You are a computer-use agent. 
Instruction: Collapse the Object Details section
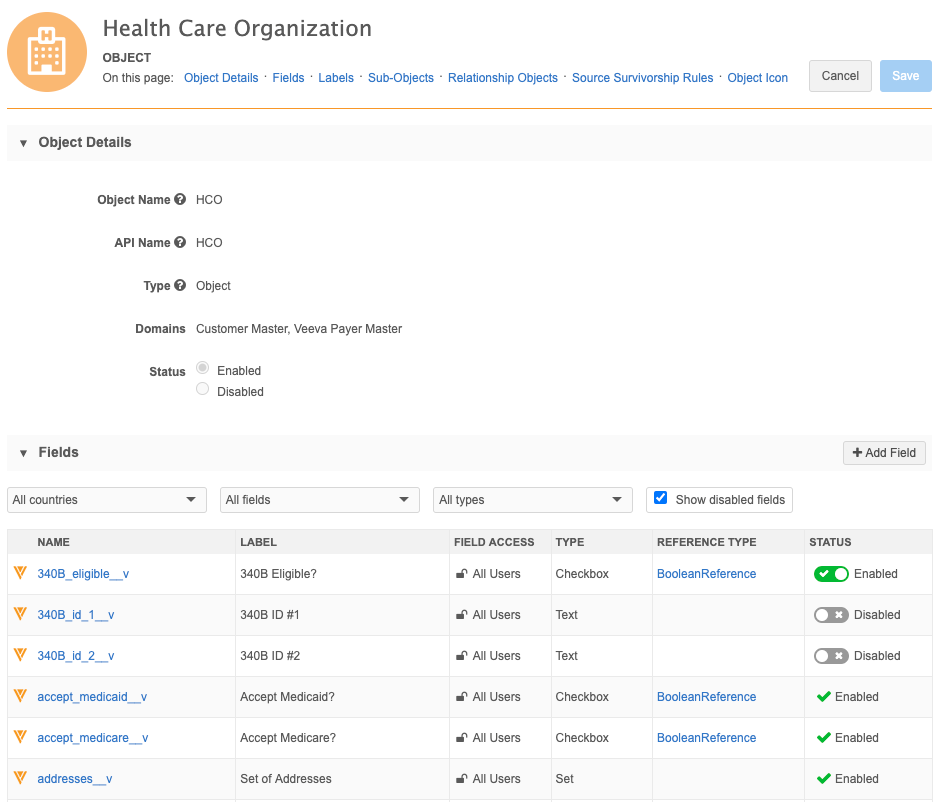pyautogui.click(x=23, y=143)
